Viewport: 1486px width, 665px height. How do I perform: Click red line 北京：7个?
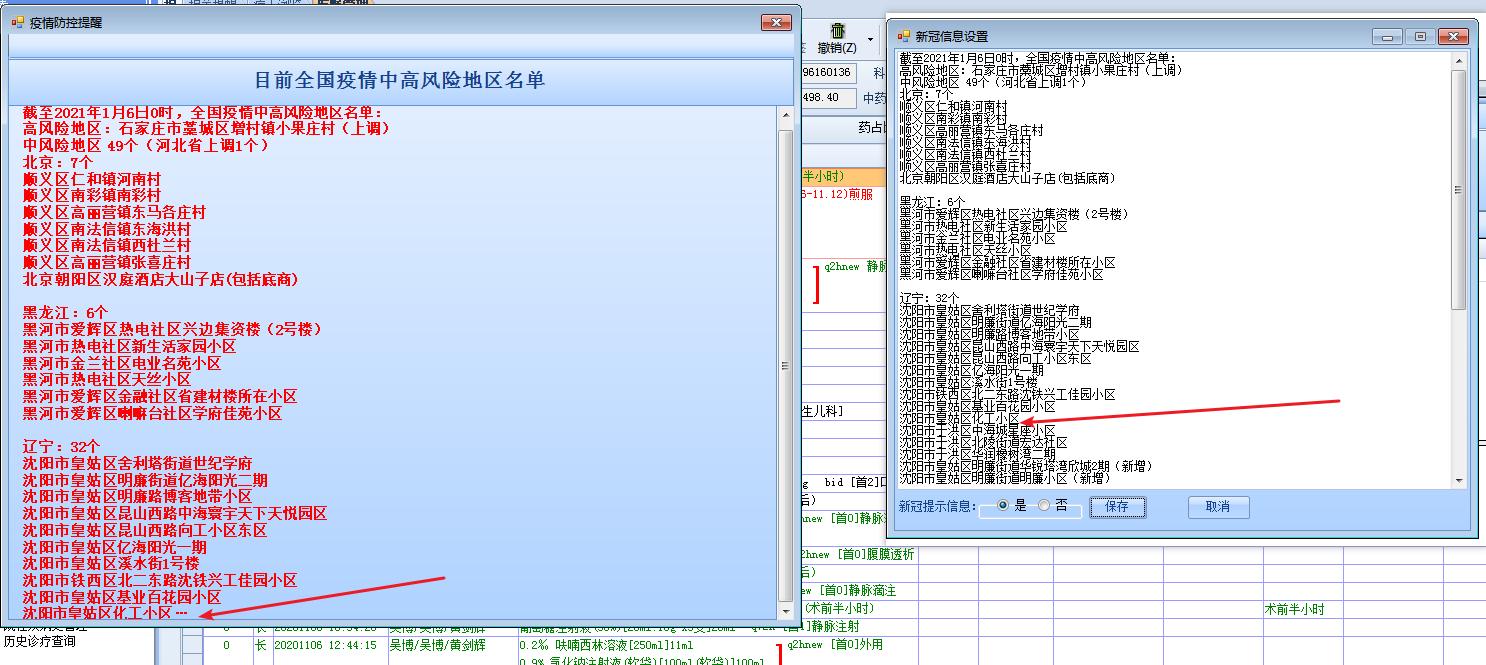[x=58, y=162]
